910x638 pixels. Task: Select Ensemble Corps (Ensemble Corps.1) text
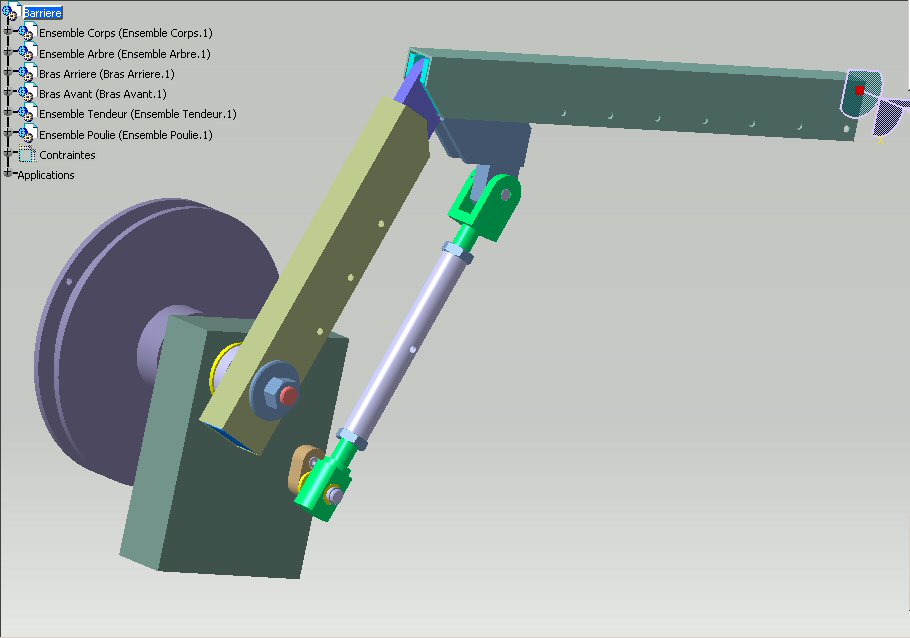125,33
